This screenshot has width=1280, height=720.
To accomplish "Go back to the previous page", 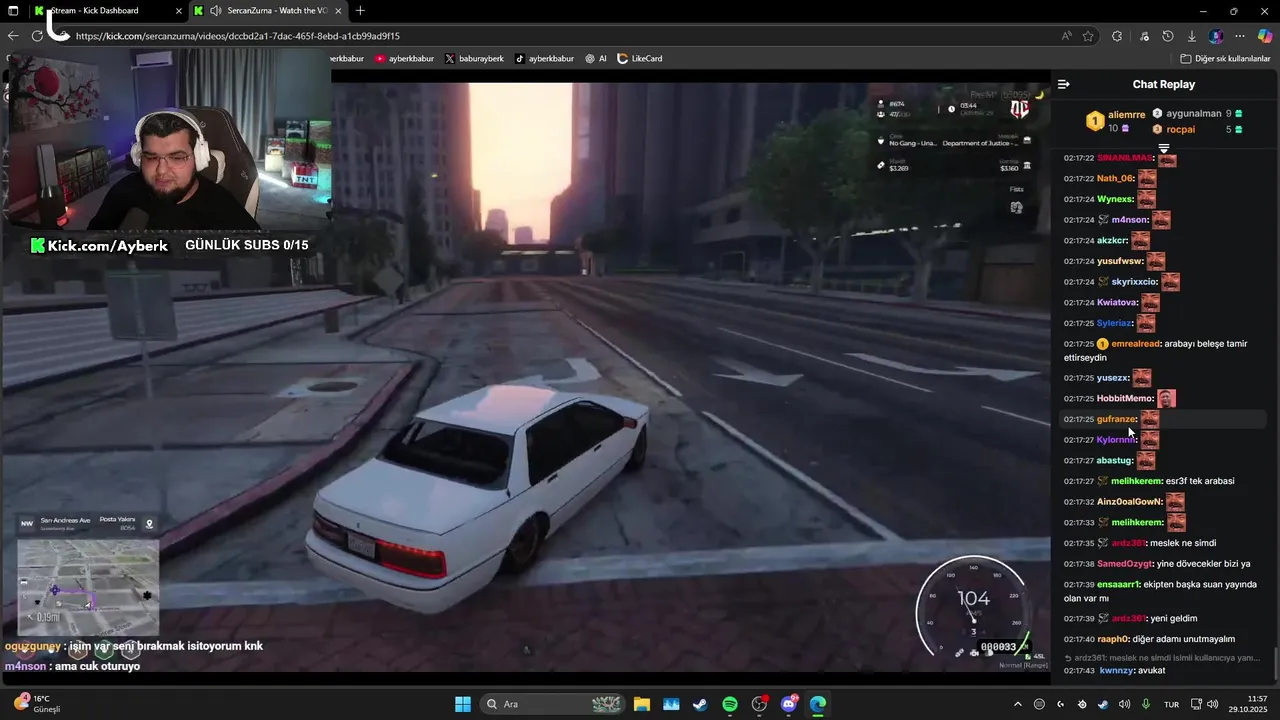I will point(13,36).
